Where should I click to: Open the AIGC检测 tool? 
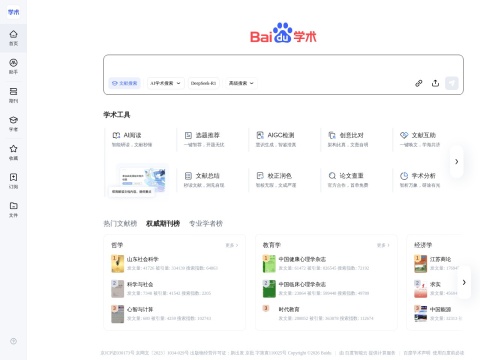coord(276,139)
